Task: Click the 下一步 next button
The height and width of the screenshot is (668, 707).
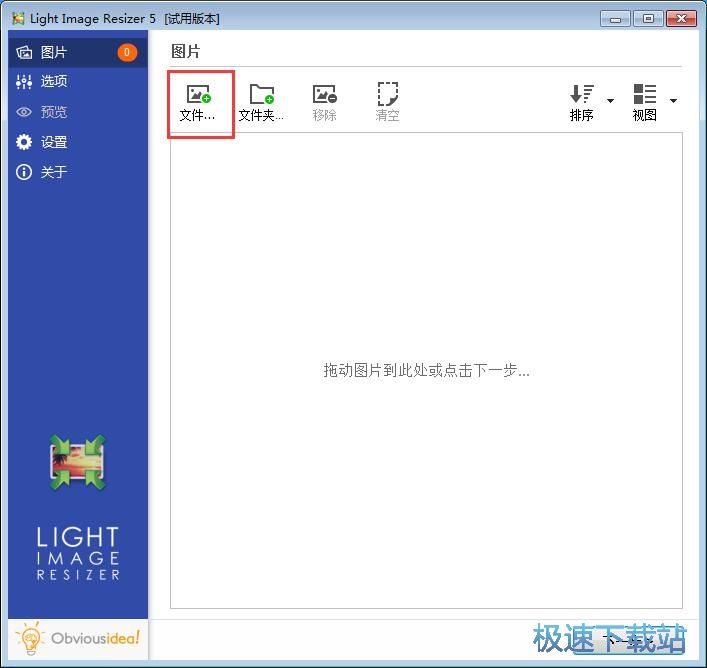Action: pyautogui.click(x=628, y=640)
